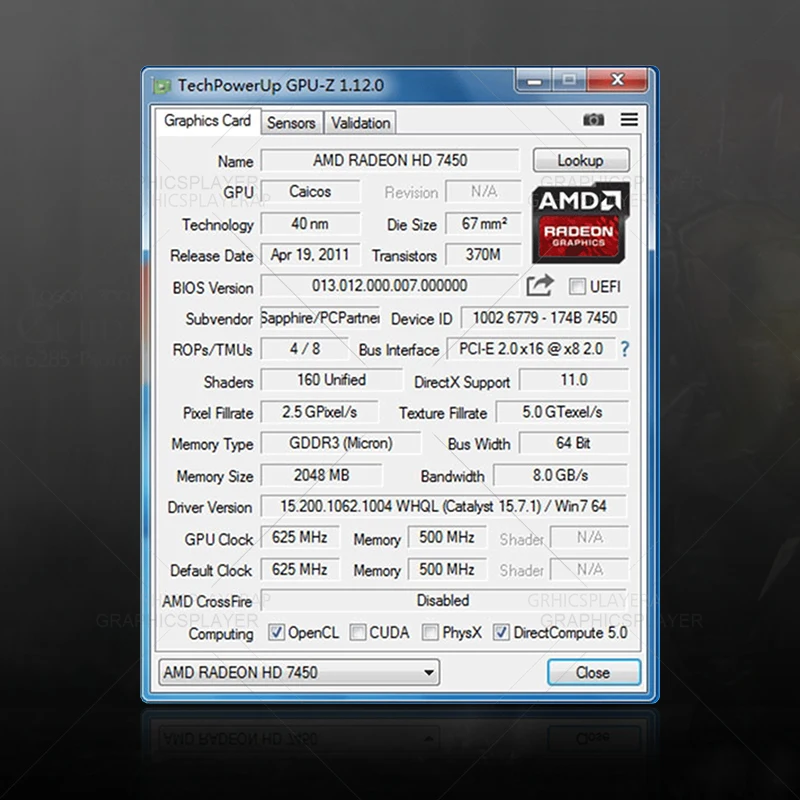
Task: Click the GPU field showing Caicos
Action: [x=310, y=191]
